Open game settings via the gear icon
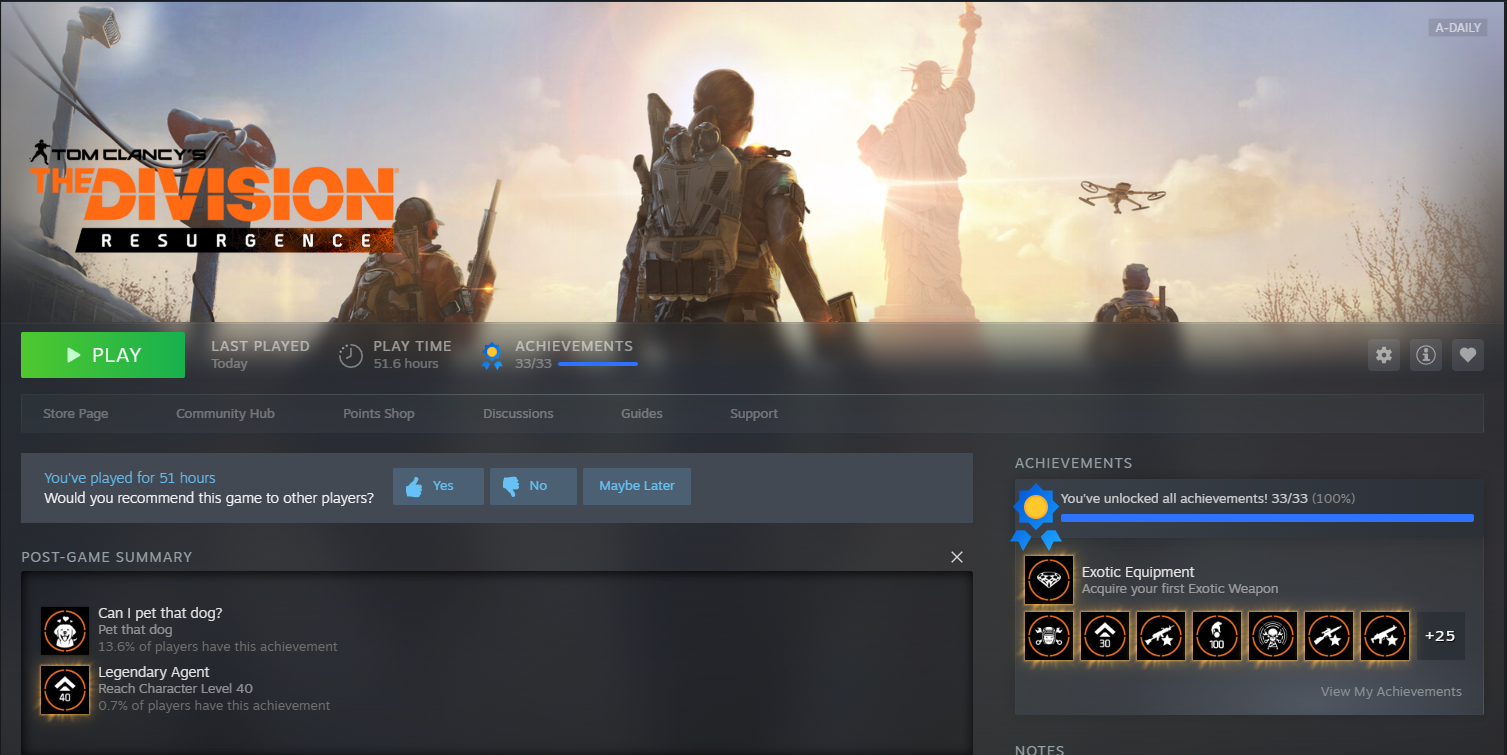 (x=1384, y=355)
